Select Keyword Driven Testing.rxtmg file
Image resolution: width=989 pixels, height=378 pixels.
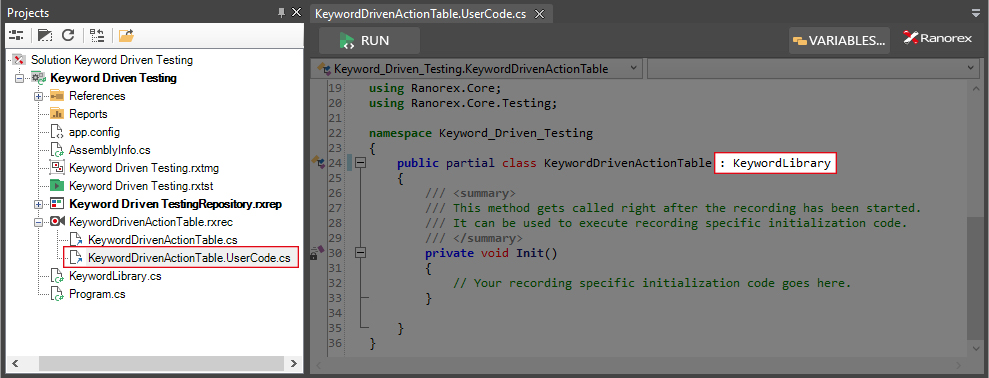144,168
